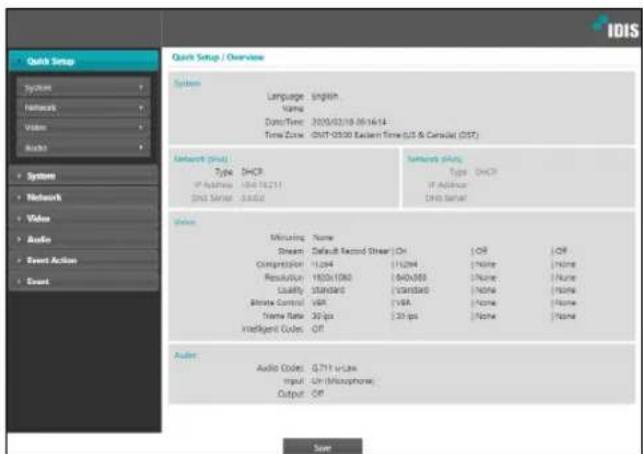Click the Network (IPv4) section title
Image resolution: width=643 pixels, height=454 pixels.
(x=203, y=159)
